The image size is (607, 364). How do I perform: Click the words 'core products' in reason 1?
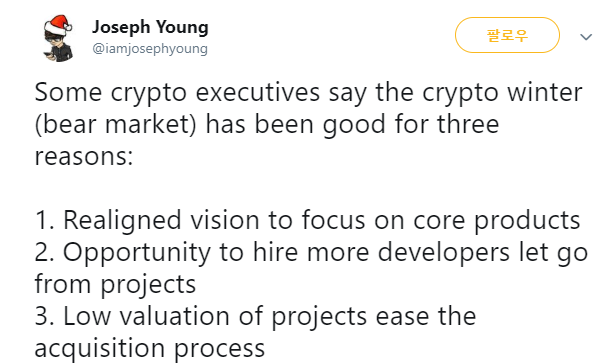pyautogui.click(x=497, y=220)
